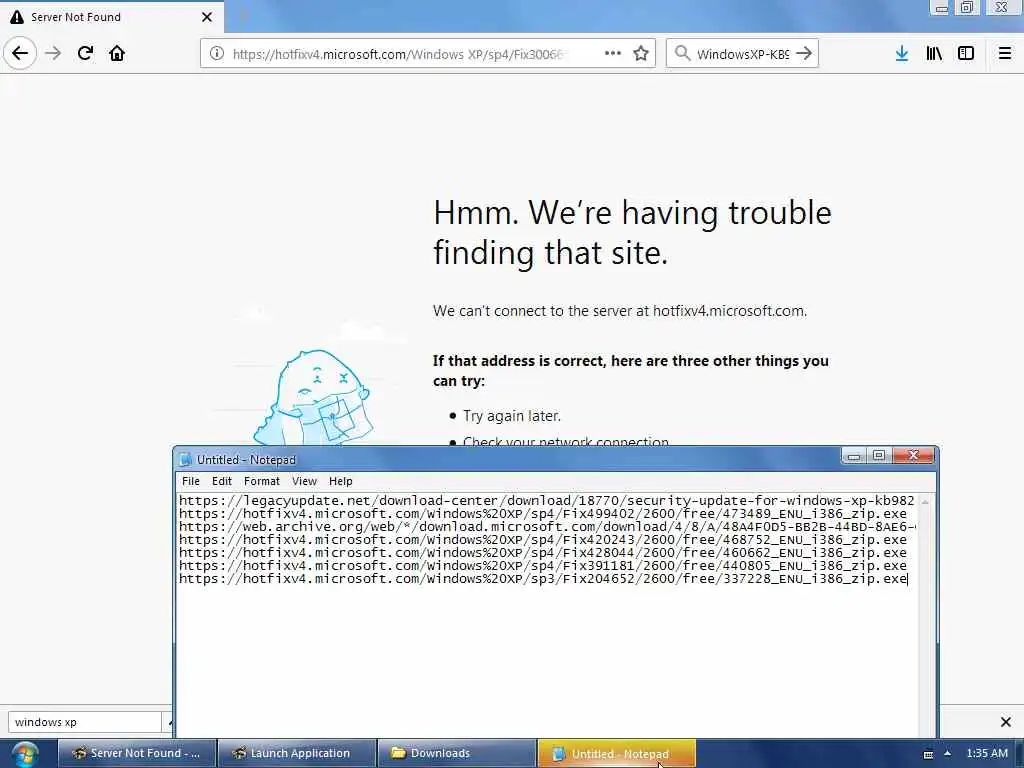Click the find bar field containing 'windows xp'

pyautogui.click(x=85, y=722)
